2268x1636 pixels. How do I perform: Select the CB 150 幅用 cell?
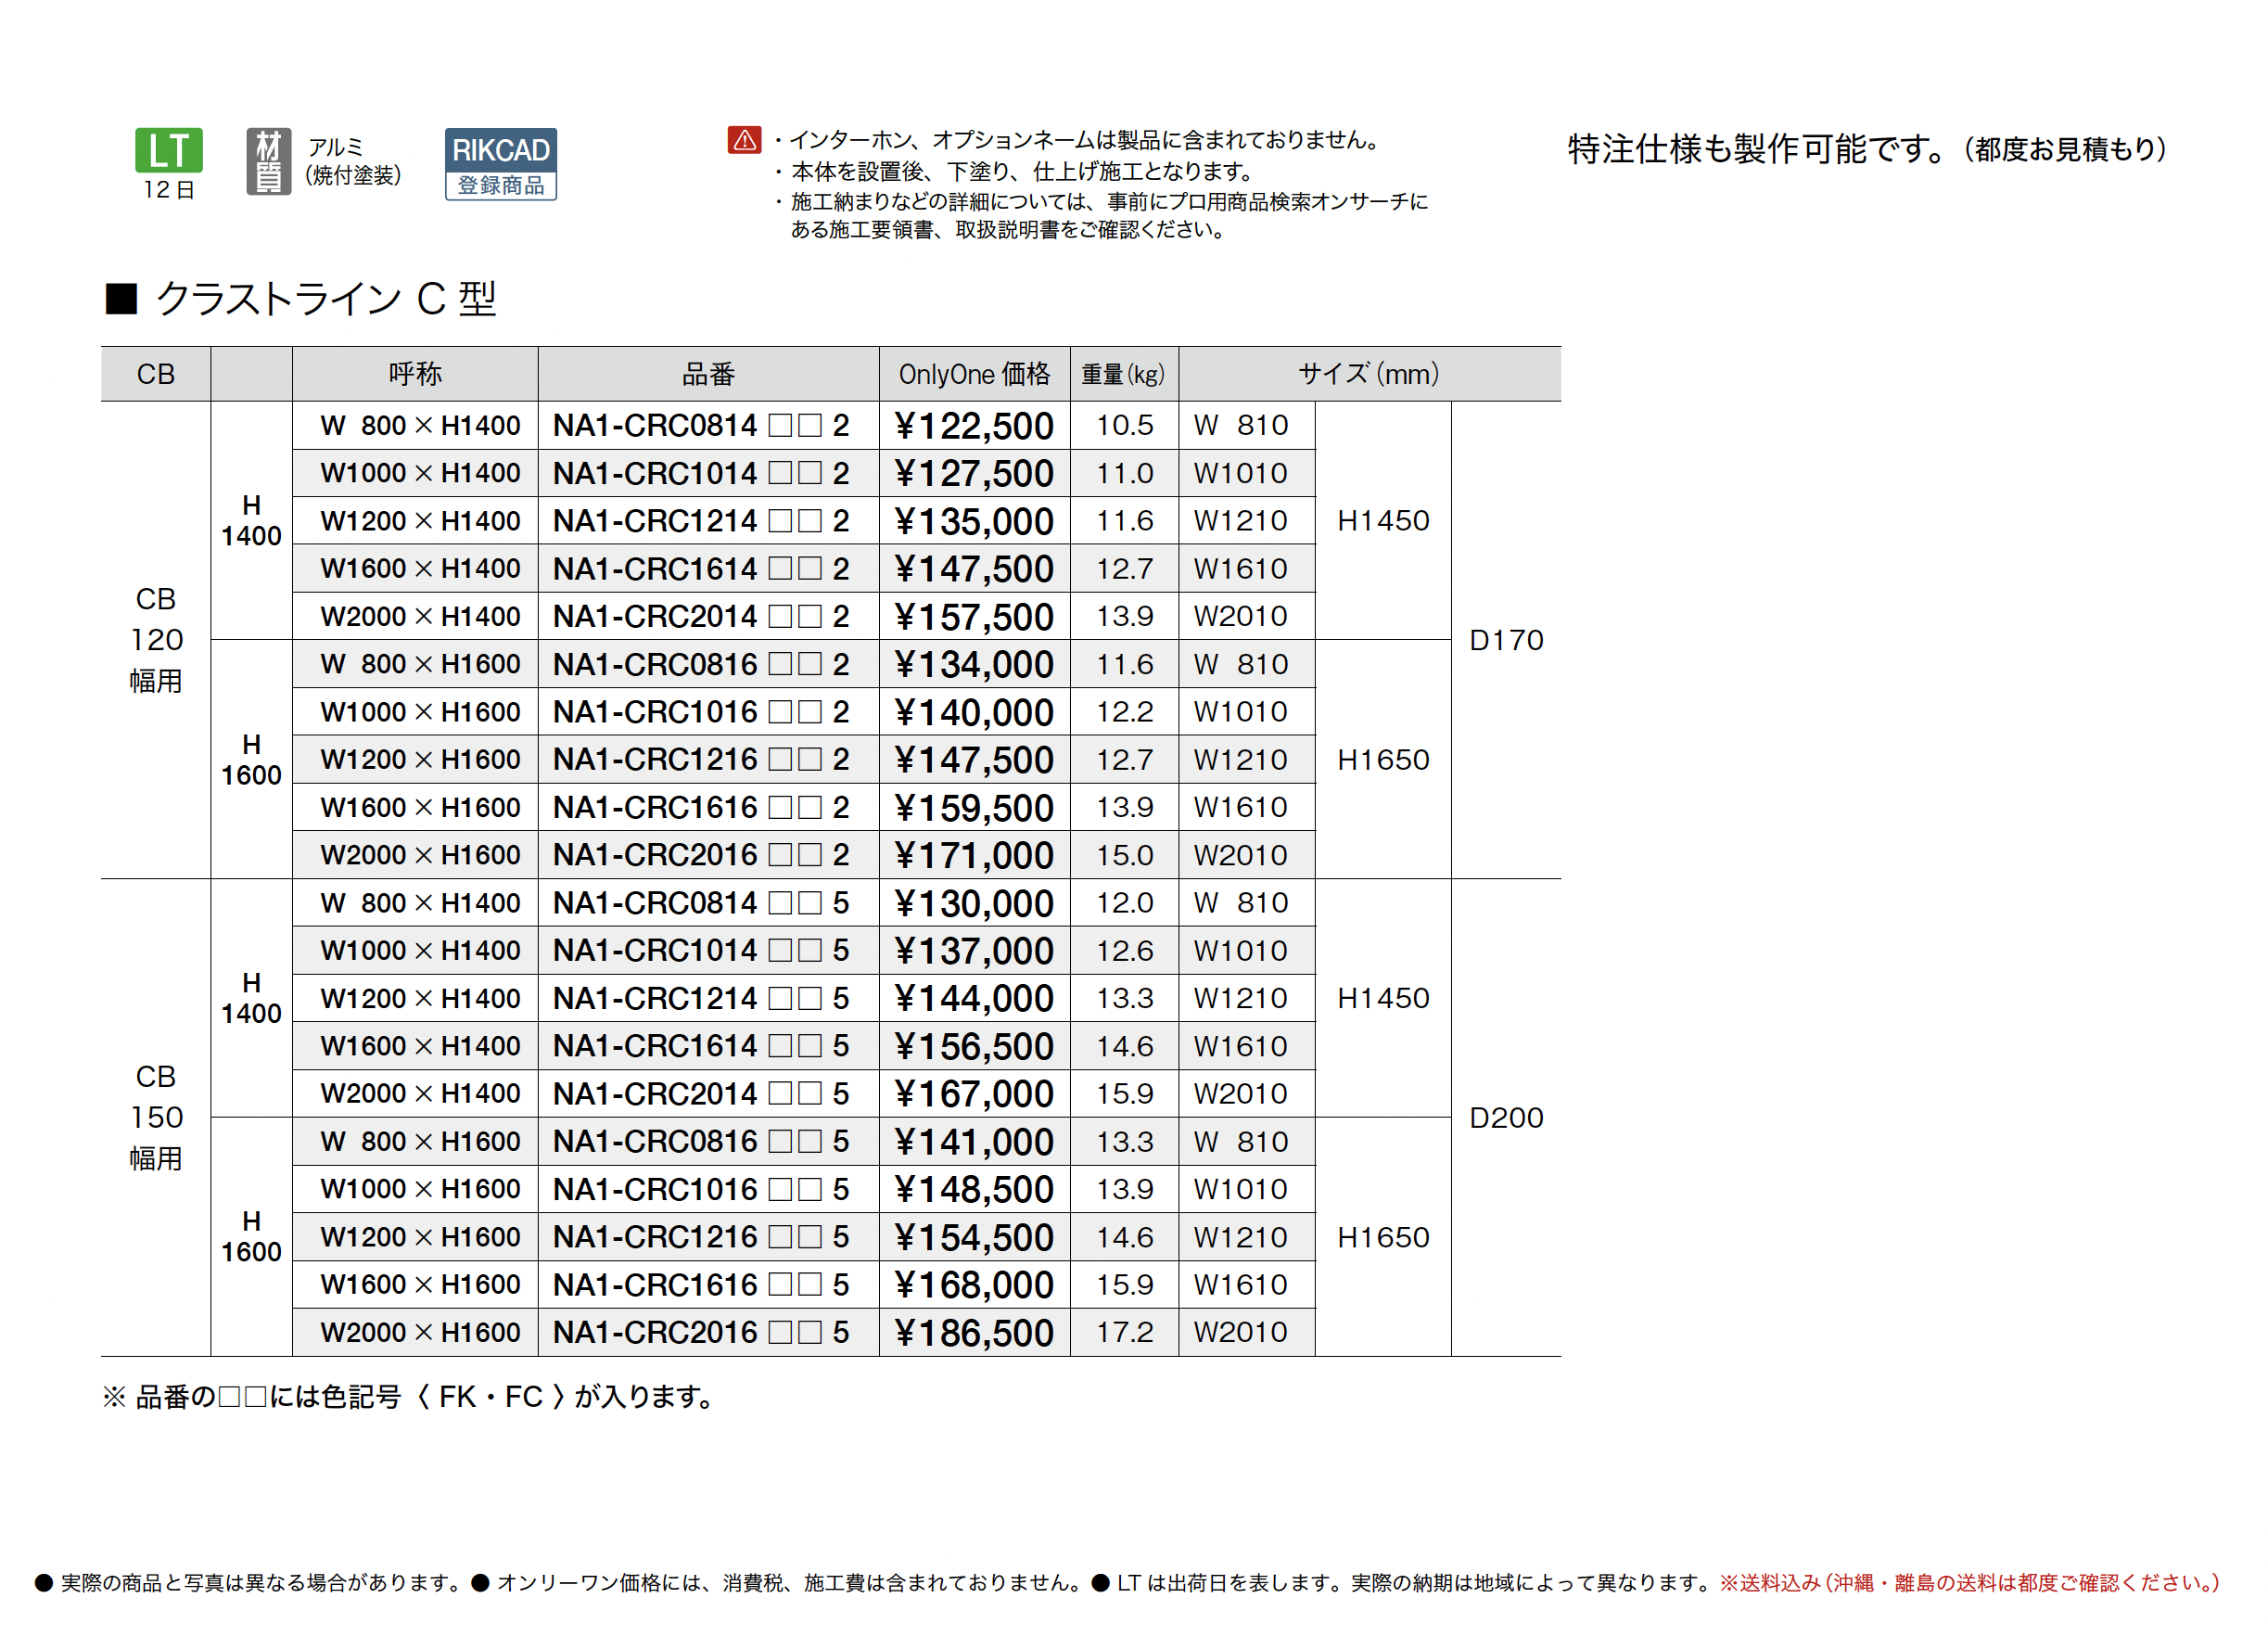point(156,1117)
